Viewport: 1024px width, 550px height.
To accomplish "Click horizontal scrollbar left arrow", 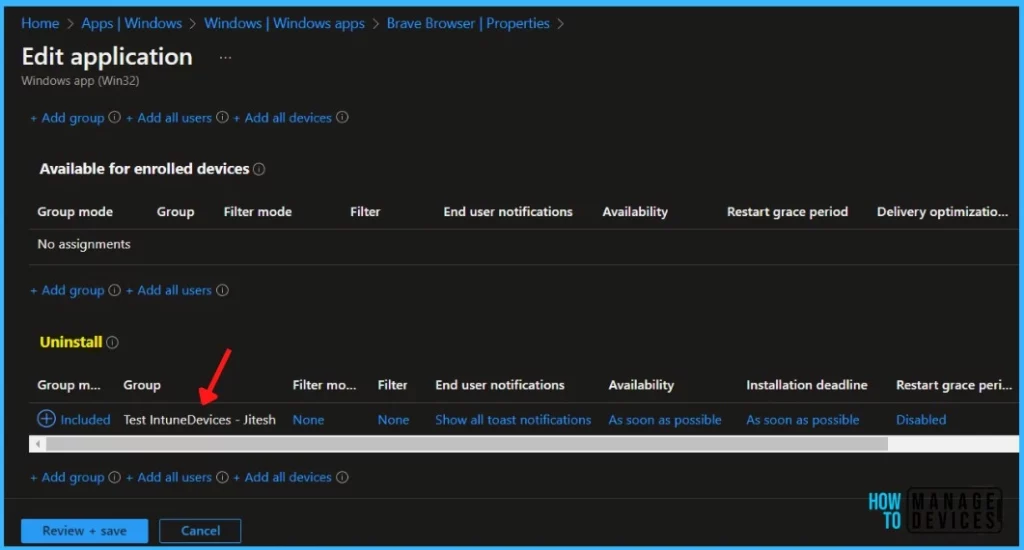I will (37, 444).
